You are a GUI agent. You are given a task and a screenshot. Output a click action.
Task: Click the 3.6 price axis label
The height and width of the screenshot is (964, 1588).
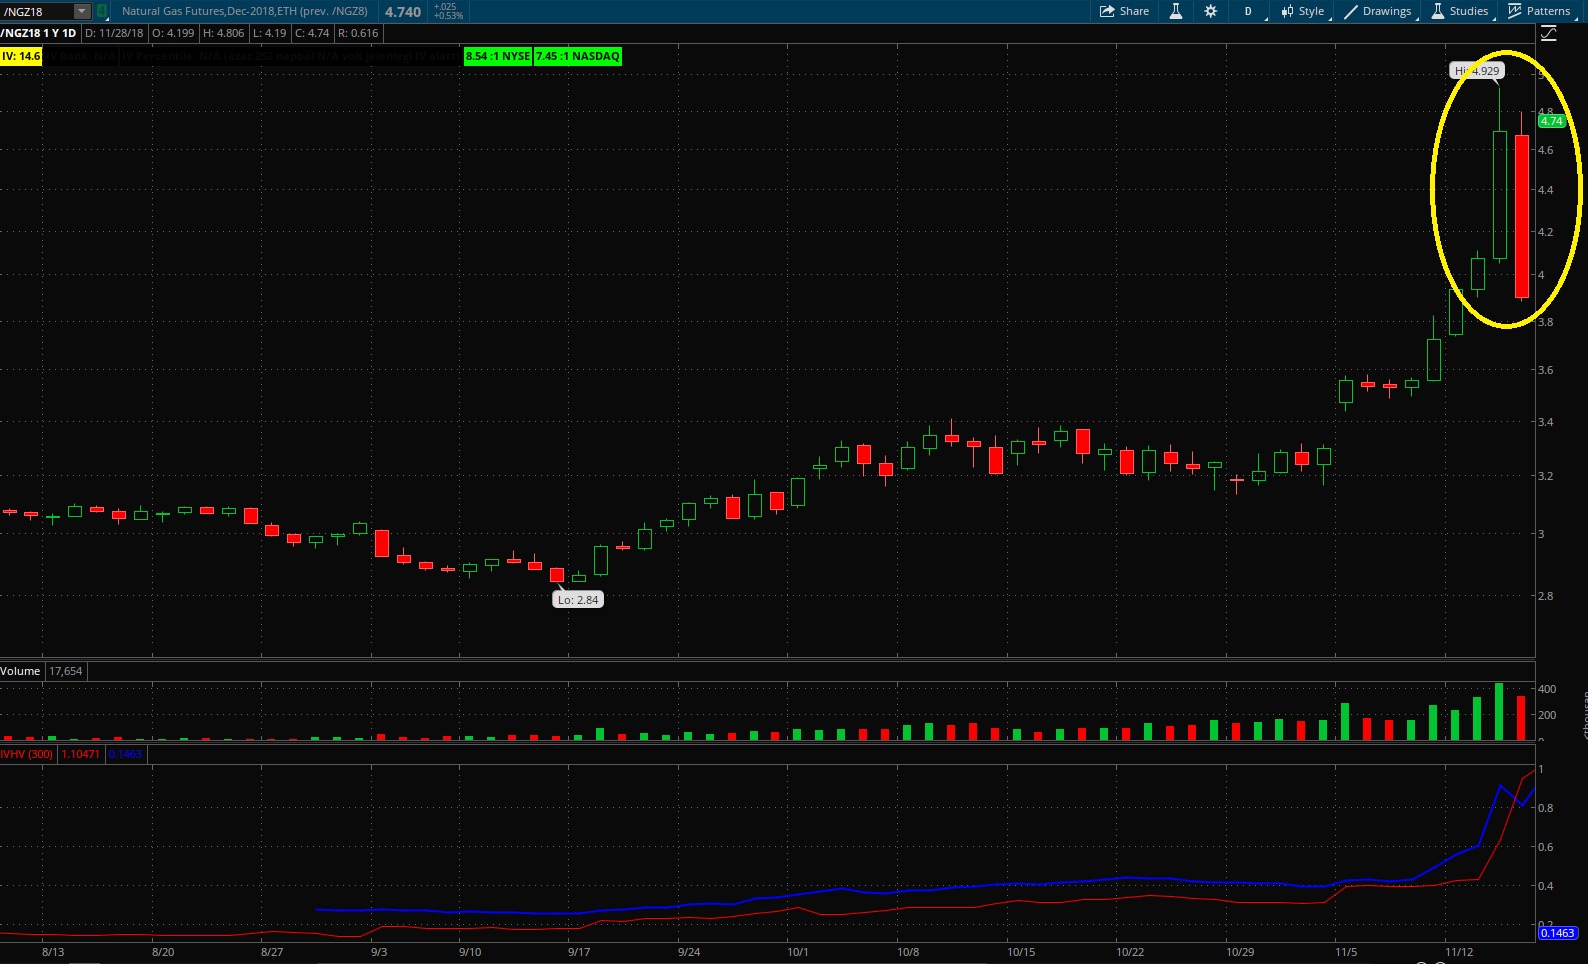click(1546, 370)
